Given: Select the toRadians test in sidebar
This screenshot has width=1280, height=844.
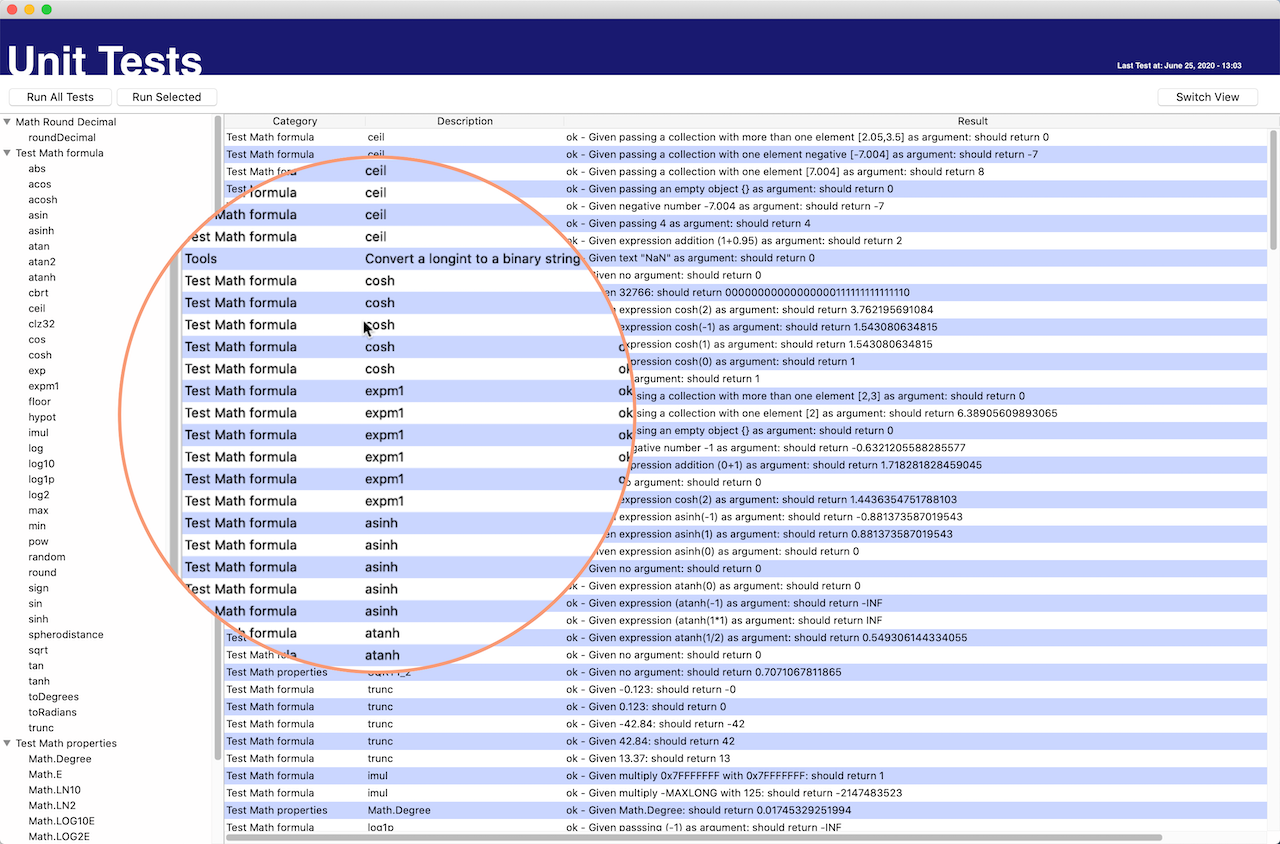Looking at the screenshot, I should (53, 712).
